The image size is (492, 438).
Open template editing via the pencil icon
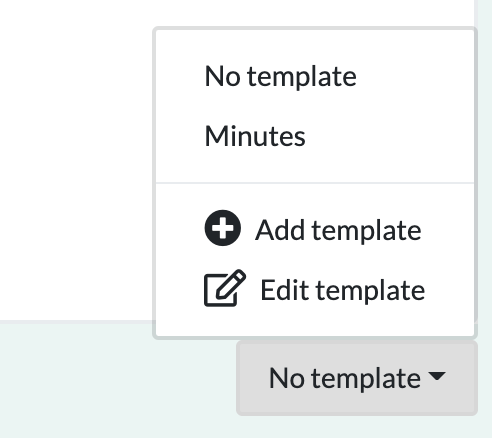pyautogui.click(x=225, y=288)
